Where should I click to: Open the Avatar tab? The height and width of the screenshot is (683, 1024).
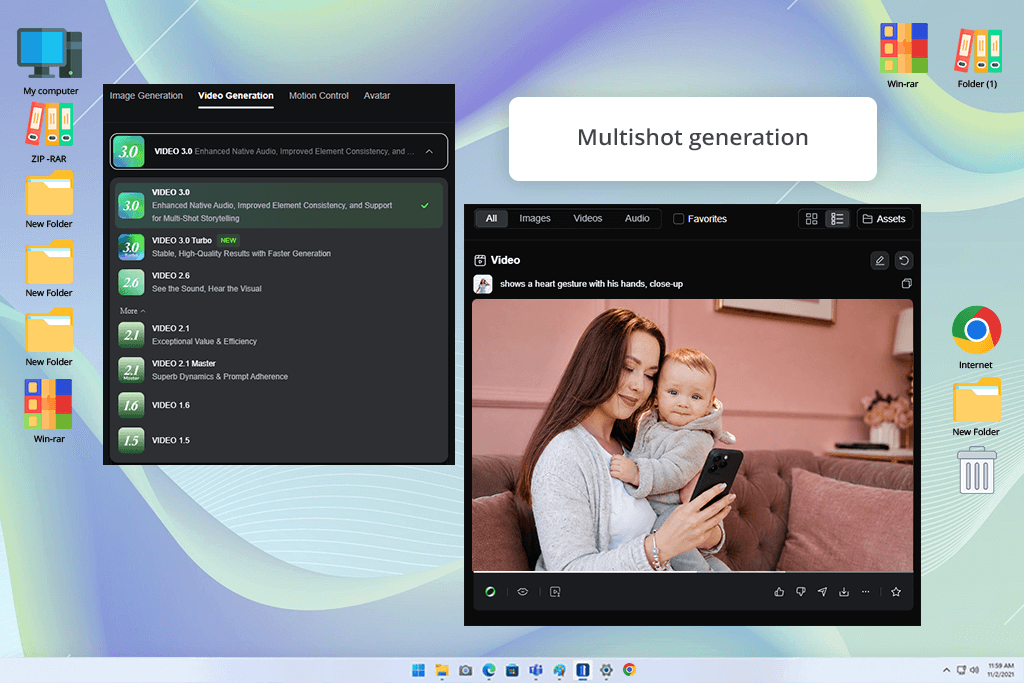tap(377, 95)
